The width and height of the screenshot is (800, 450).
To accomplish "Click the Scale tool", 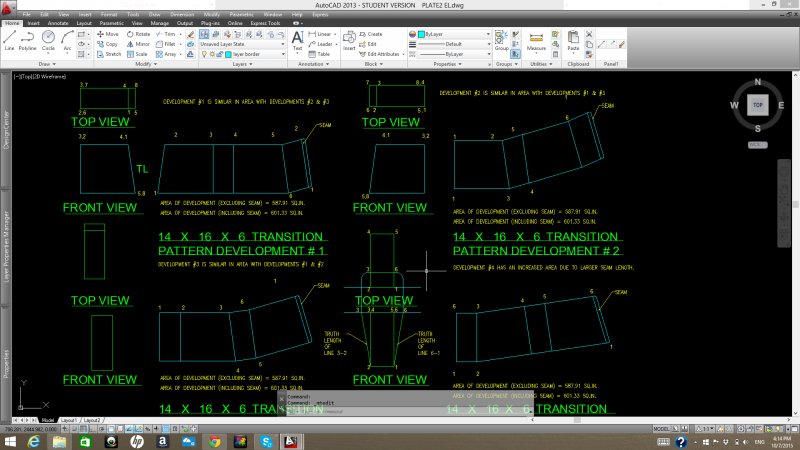I will point(137,54).
